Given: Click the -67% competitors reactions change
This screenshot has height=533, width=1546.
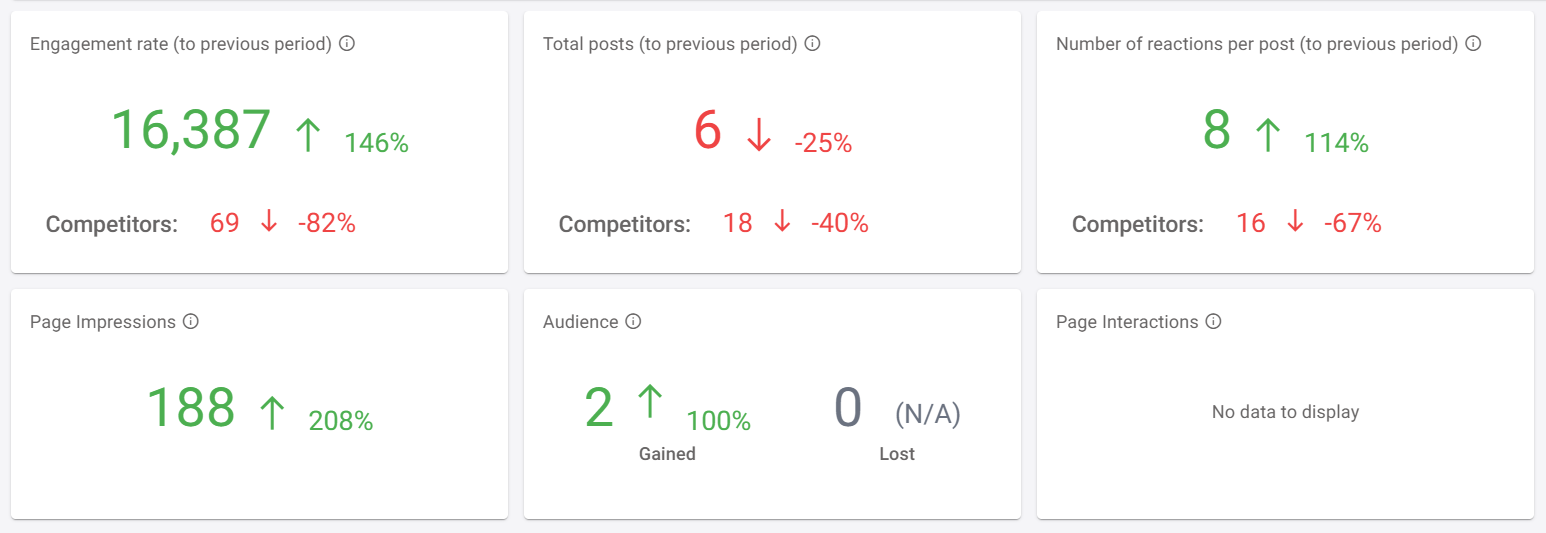Looking at the screenshot, I should [x=1352, y=223].
